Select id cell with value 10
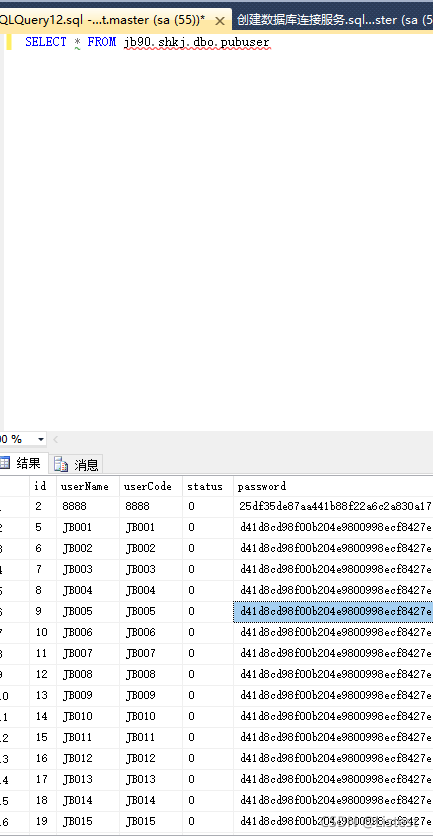The image size is (433, 838). tap(43, 632)
